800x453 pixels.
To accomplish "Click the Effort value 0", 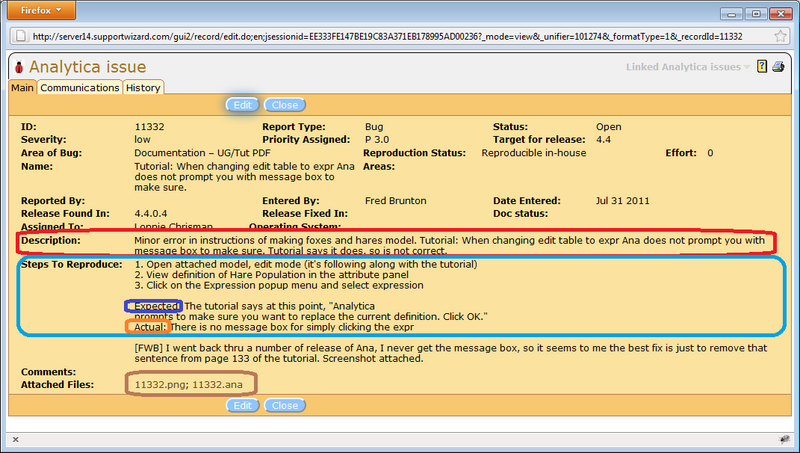I will coord(710,153).
